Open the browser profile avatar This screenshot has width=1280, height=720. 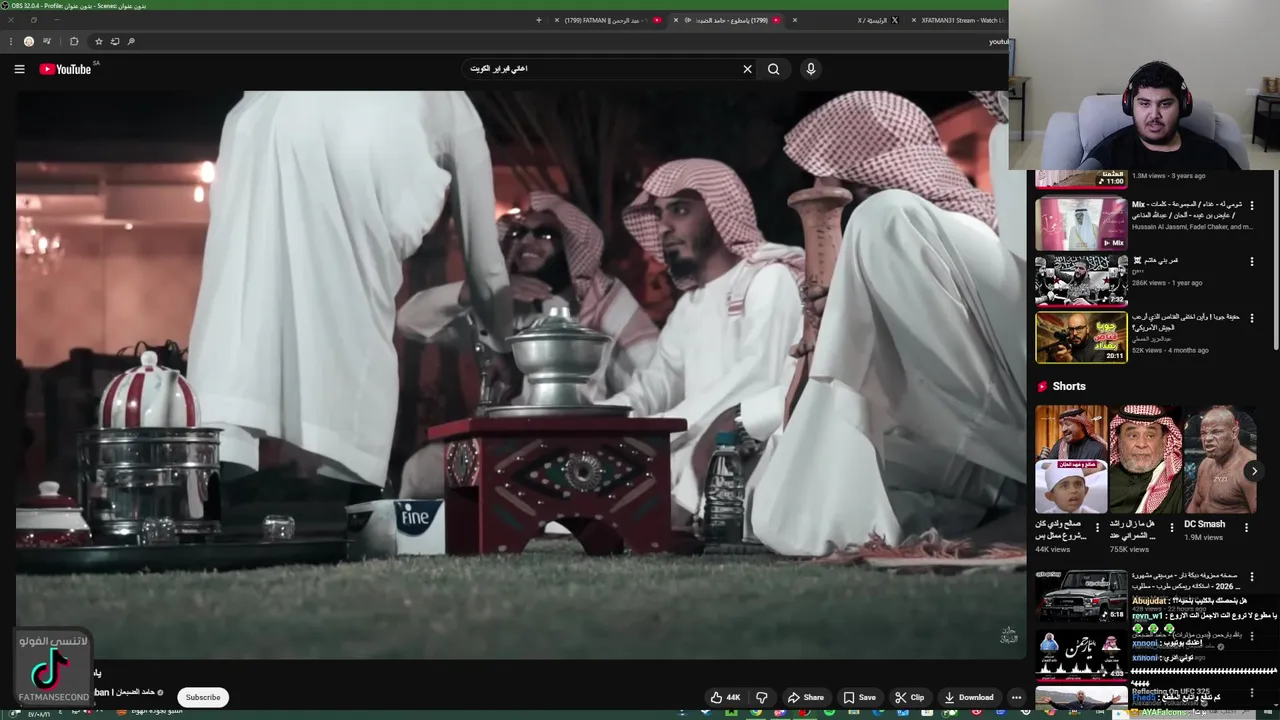(29, 41)
